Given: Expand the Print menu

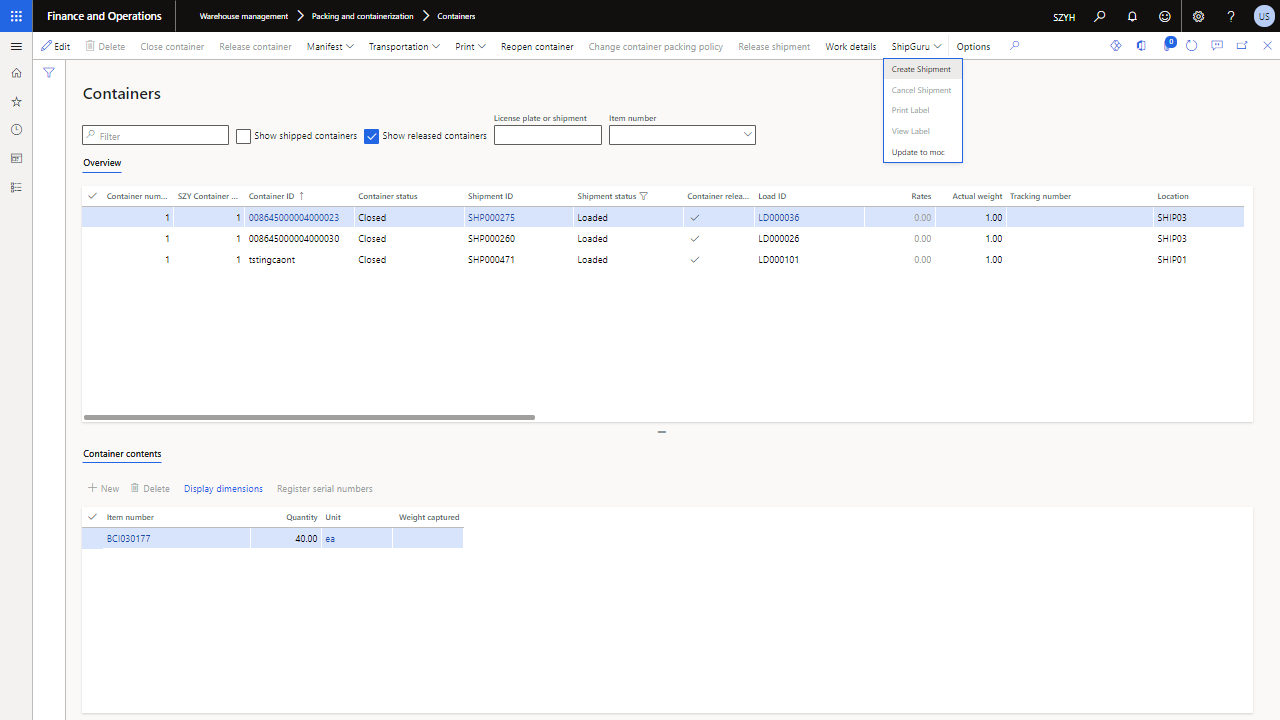Looking at the screenshot, I should point(470,47).
